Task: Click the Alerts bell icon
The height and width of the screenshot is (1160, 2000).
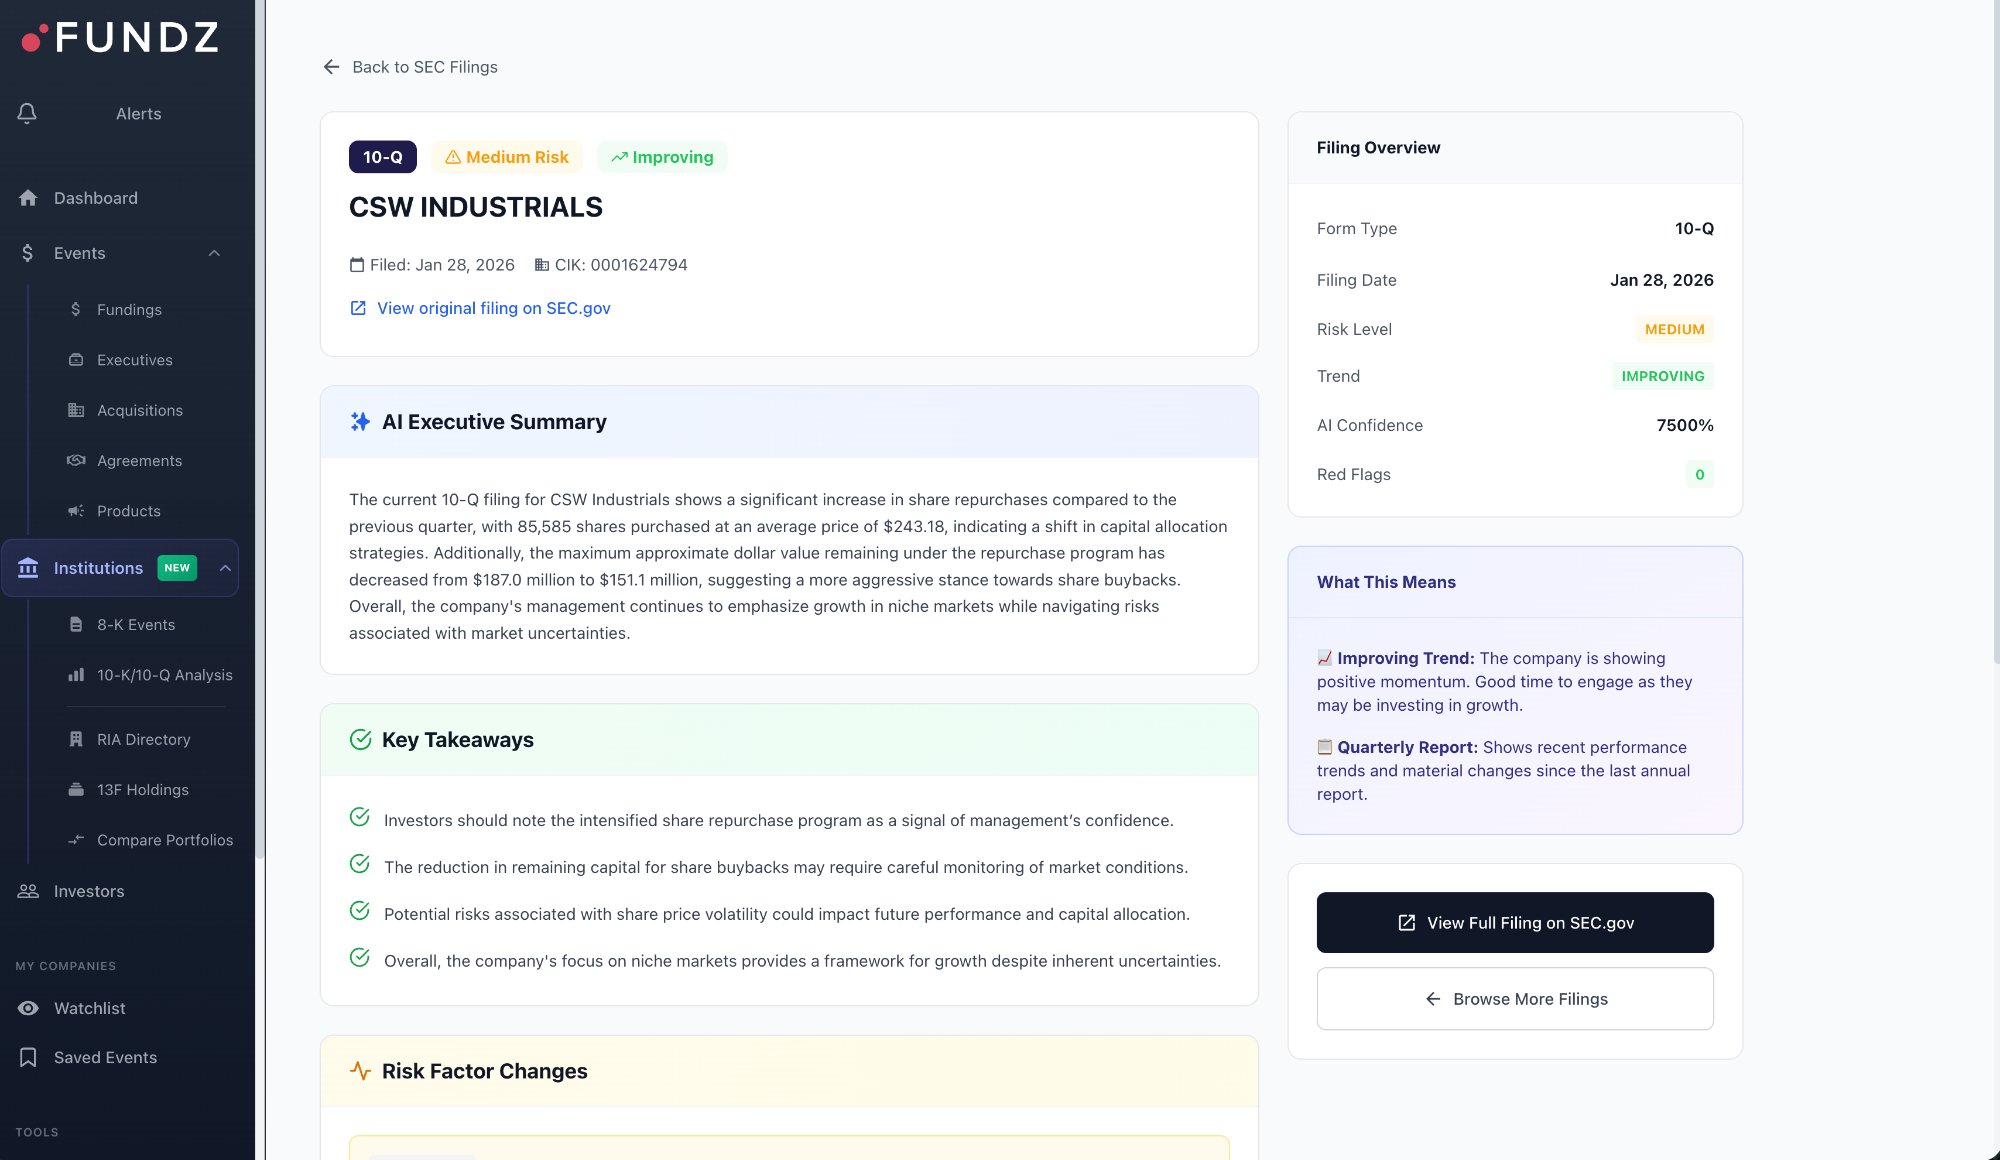Action: 27,114
